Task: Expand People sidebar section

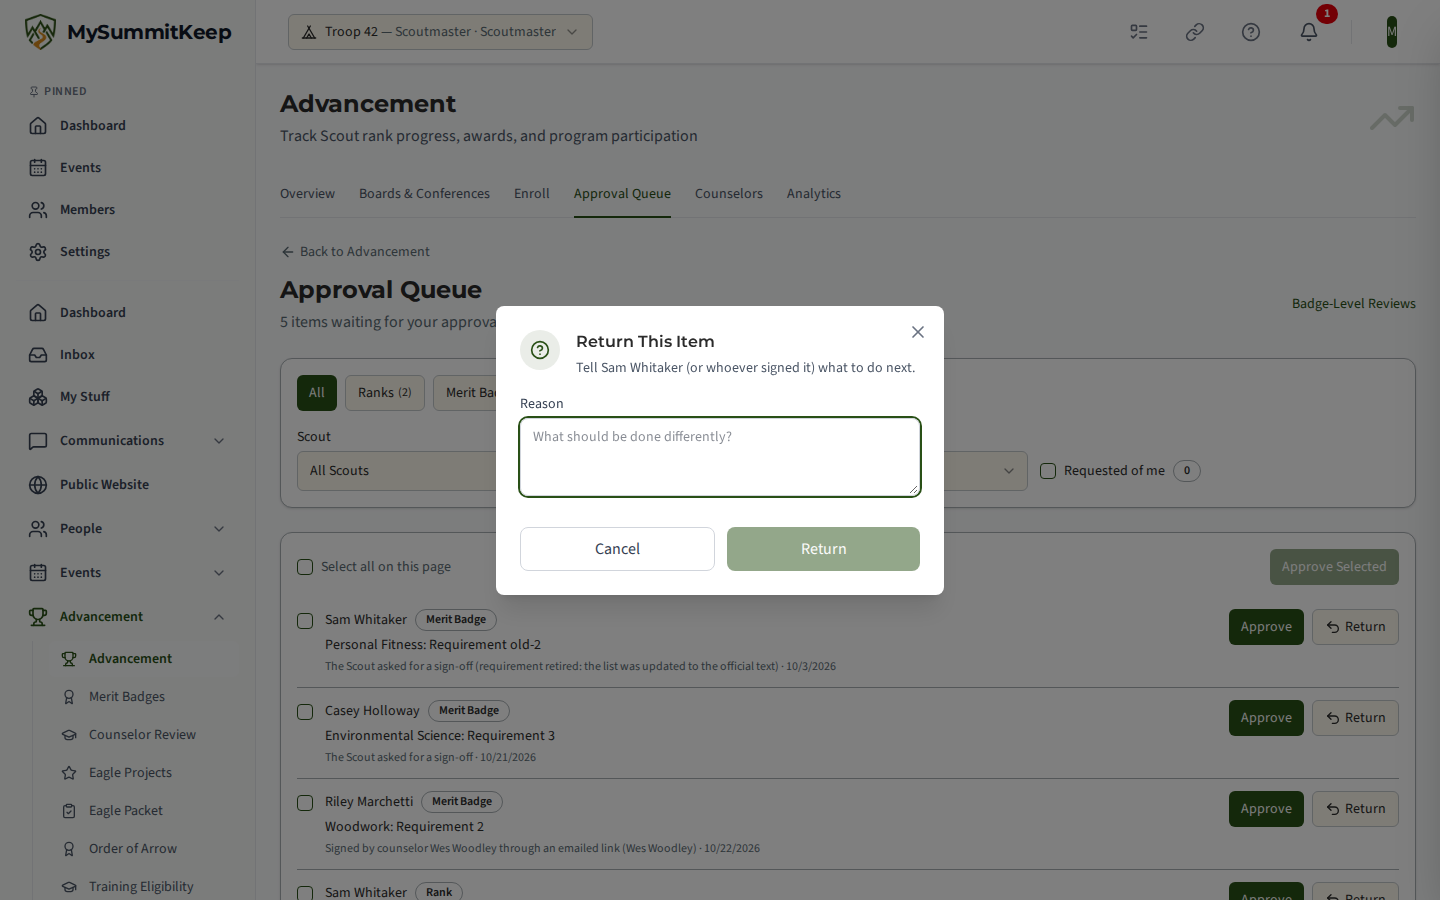Action: click(128, 529)
